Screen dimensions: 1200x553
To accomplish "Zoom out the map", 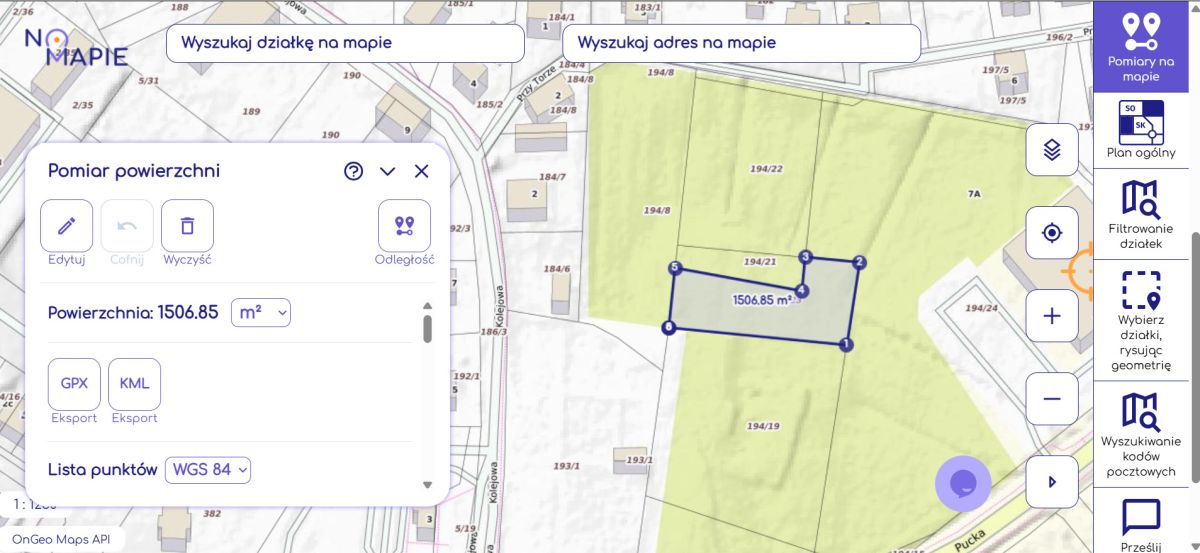I will 1052,399.
